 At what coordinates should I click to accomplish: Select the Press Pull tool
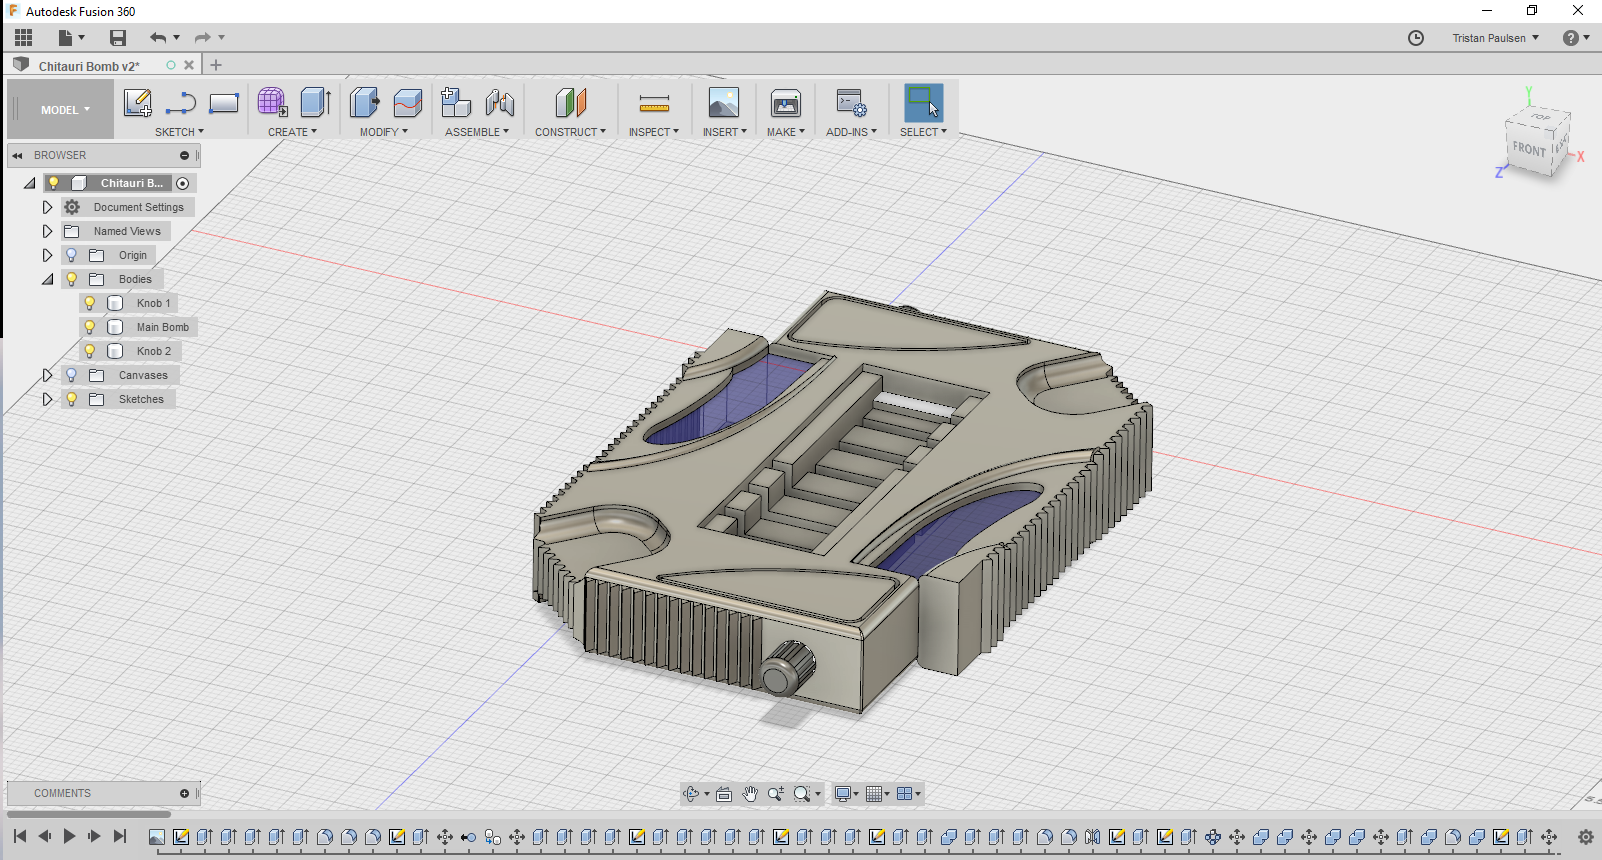pos(365,103)
